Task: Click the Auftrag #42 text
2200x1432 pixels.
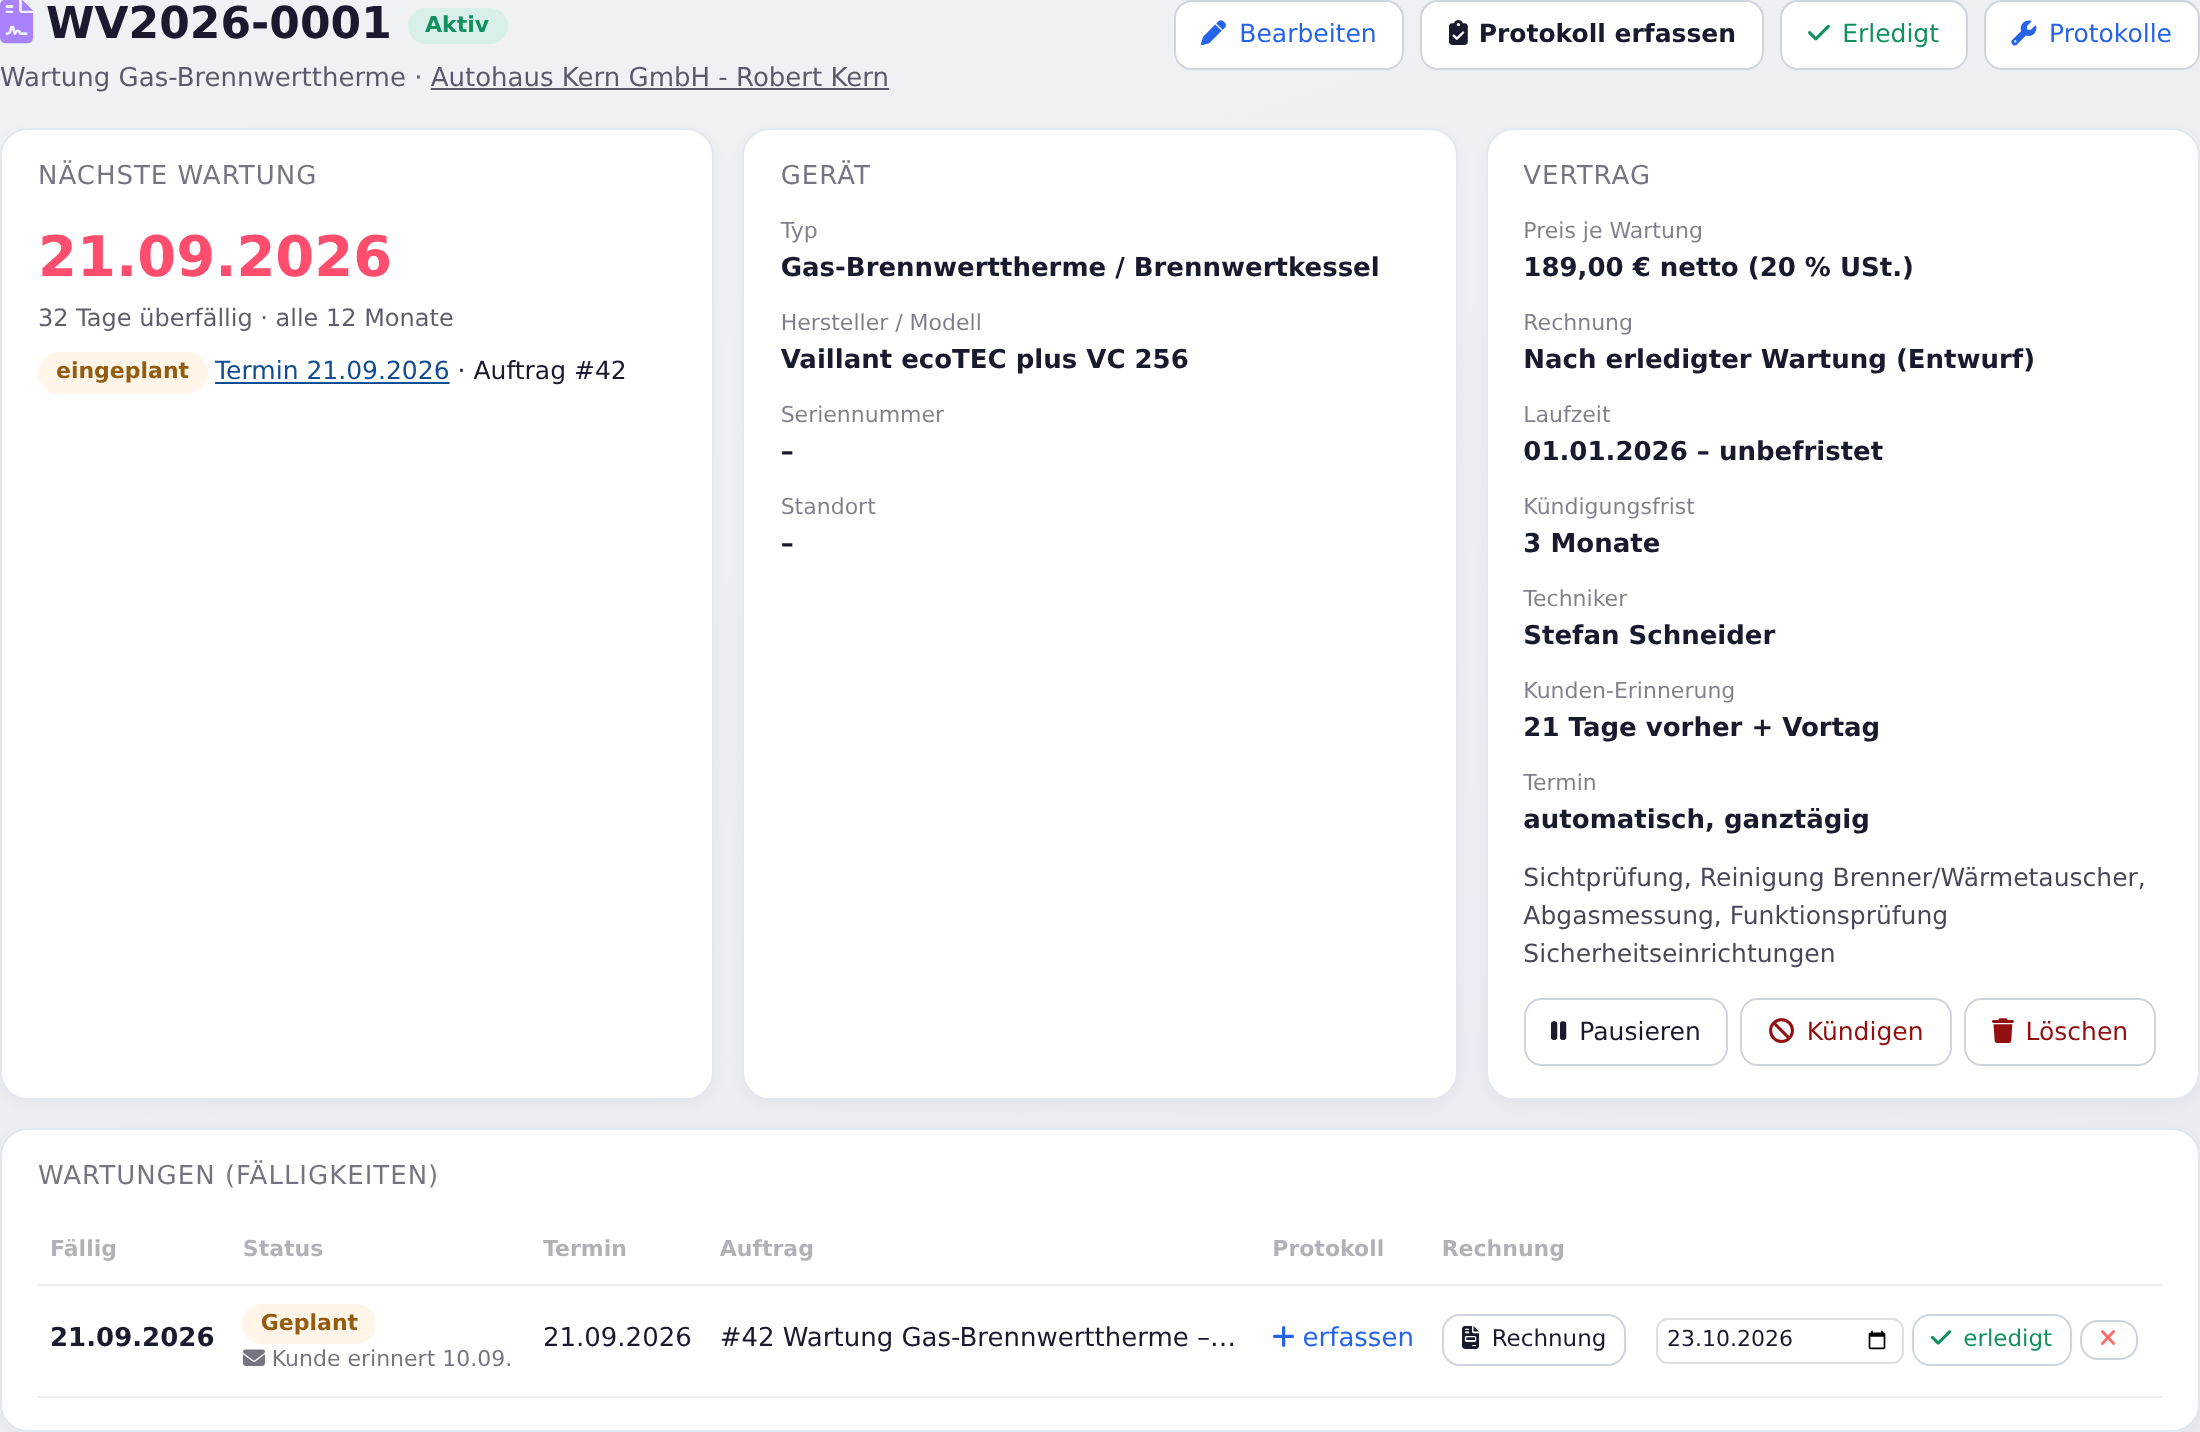Action: [x=549, y=370]
